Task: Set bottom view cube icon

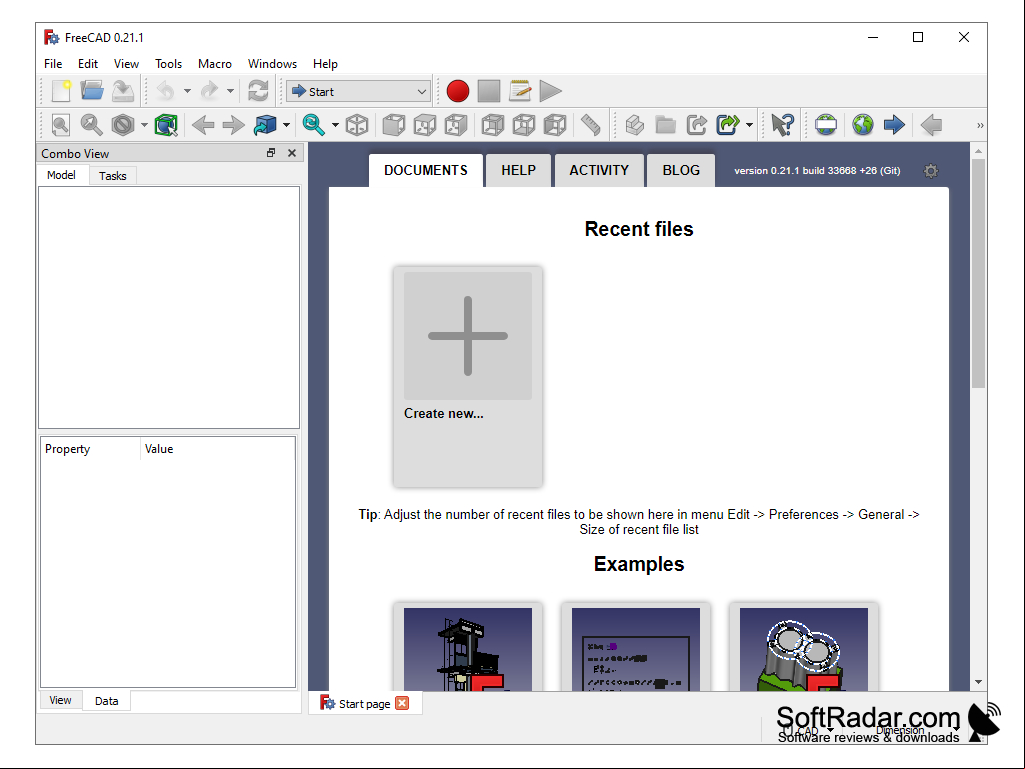Action: [x=524, y=125]
